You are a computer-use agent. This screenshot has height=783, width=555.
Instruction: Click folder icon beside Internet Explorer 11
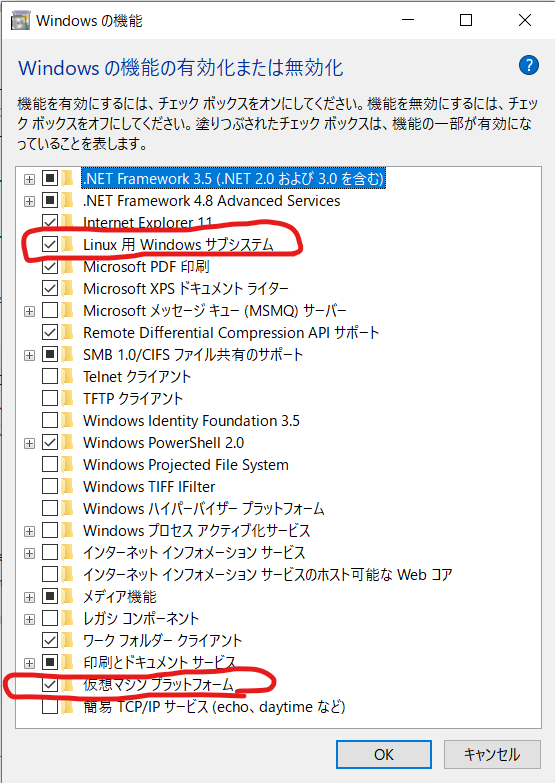click(x=67, y=222)
